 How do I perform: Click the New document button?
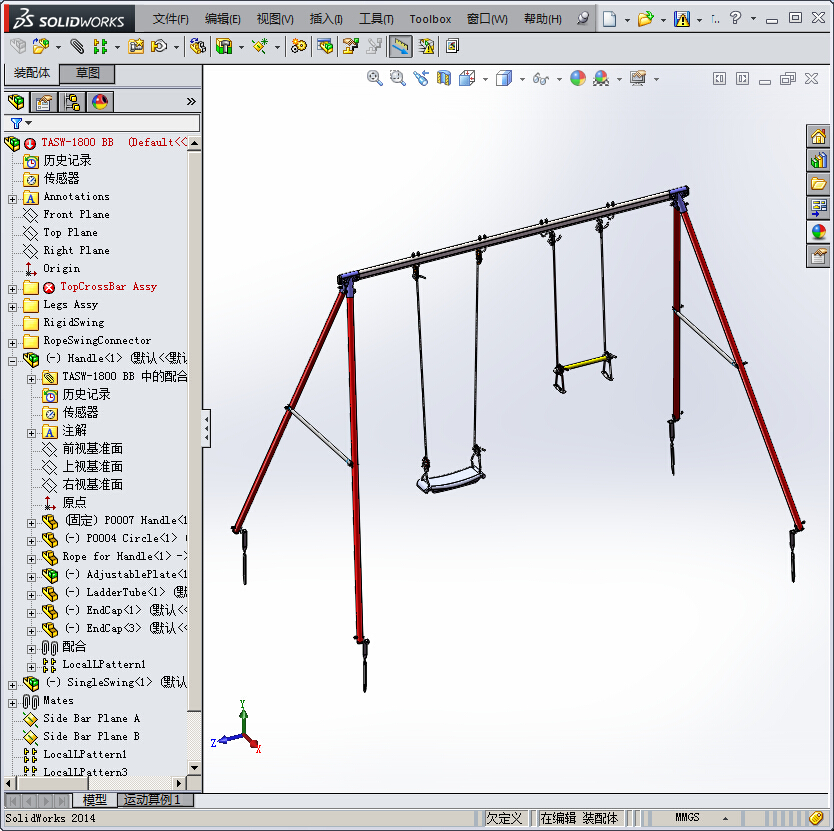610,19
